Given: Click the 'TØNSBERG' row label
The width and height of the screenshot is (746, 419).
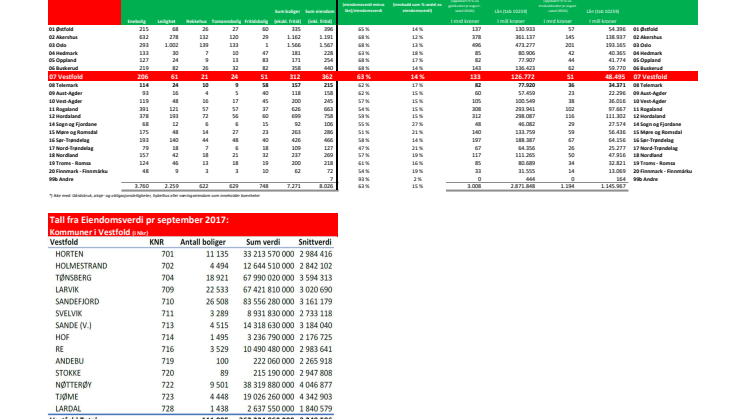Looking at the screenshot, I should click(73, 278).
